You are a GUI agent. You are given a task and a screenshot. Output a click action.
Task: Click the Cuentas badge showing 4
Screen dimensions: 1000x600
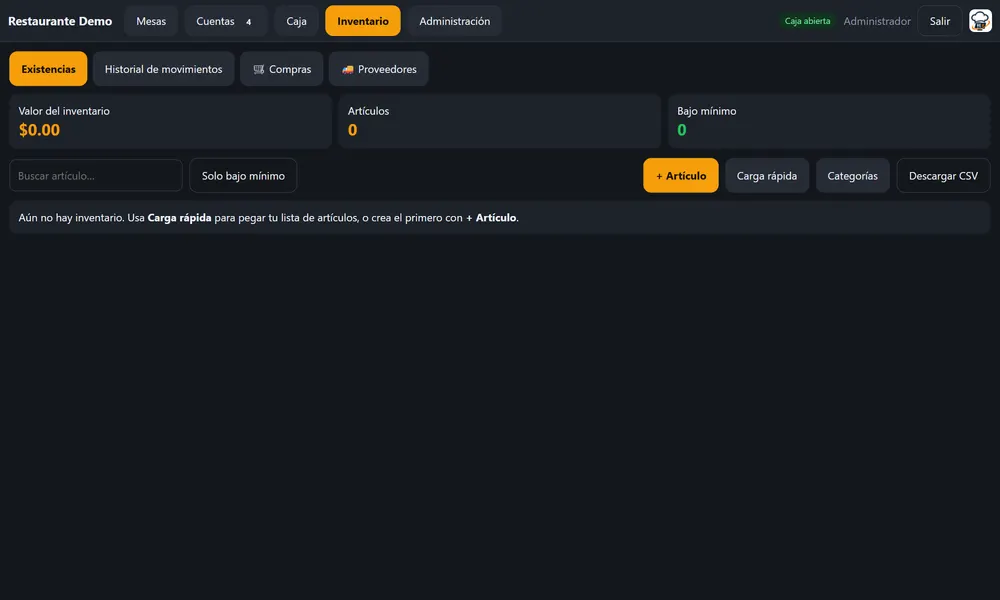tap(249, 22)
